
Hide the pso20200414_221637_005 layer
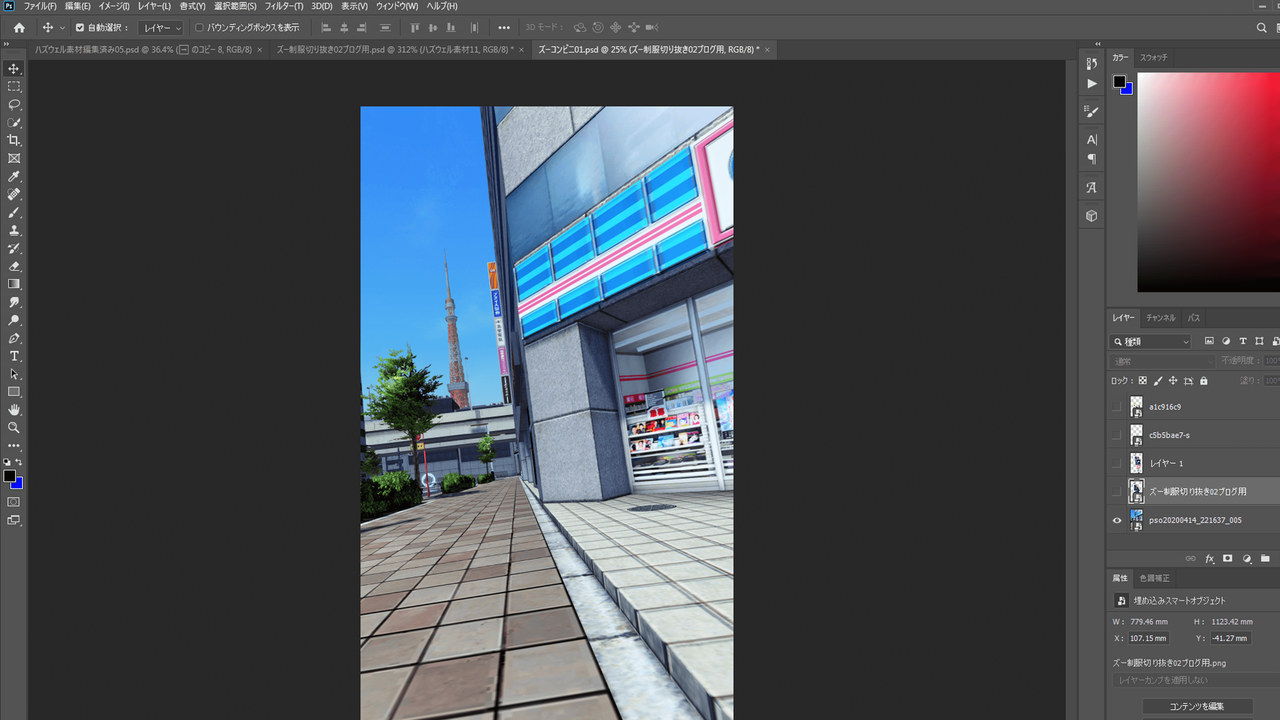pos(1117,520)
